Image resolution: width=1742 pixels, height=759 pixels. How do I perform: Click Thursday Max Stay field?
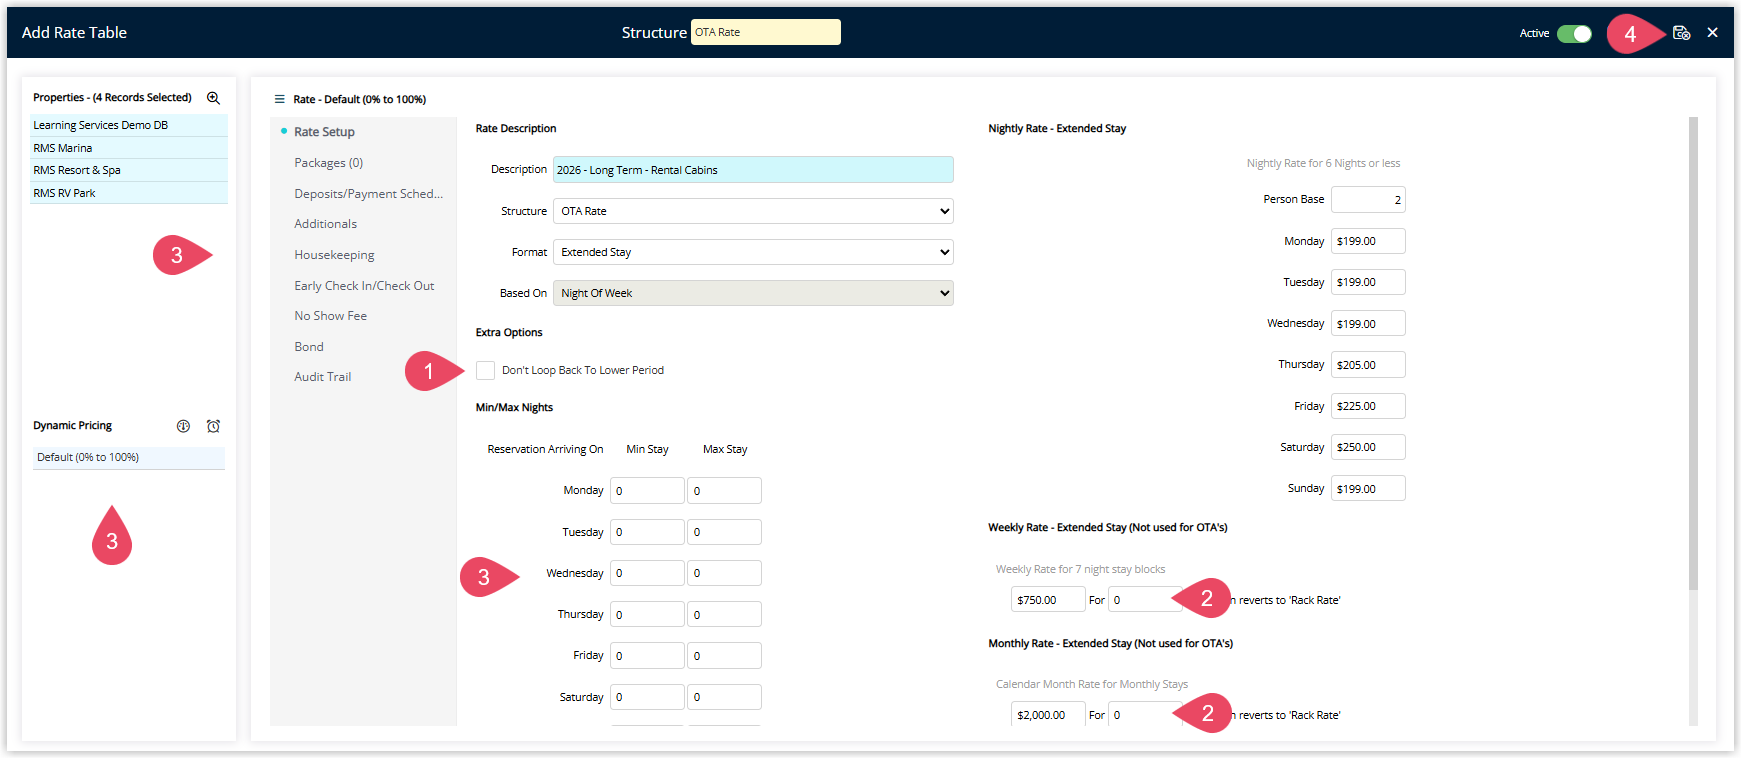(724, 614)
